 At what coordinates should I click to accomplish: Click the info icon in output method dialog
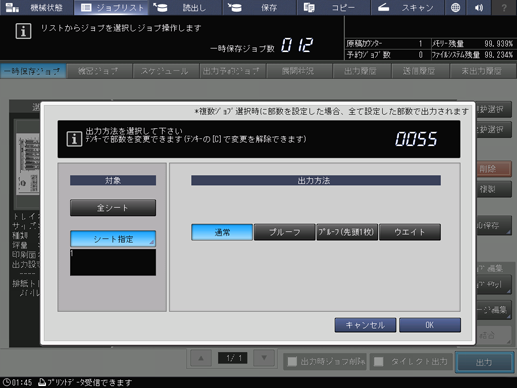pyautogui.click(x=74, y=139)
